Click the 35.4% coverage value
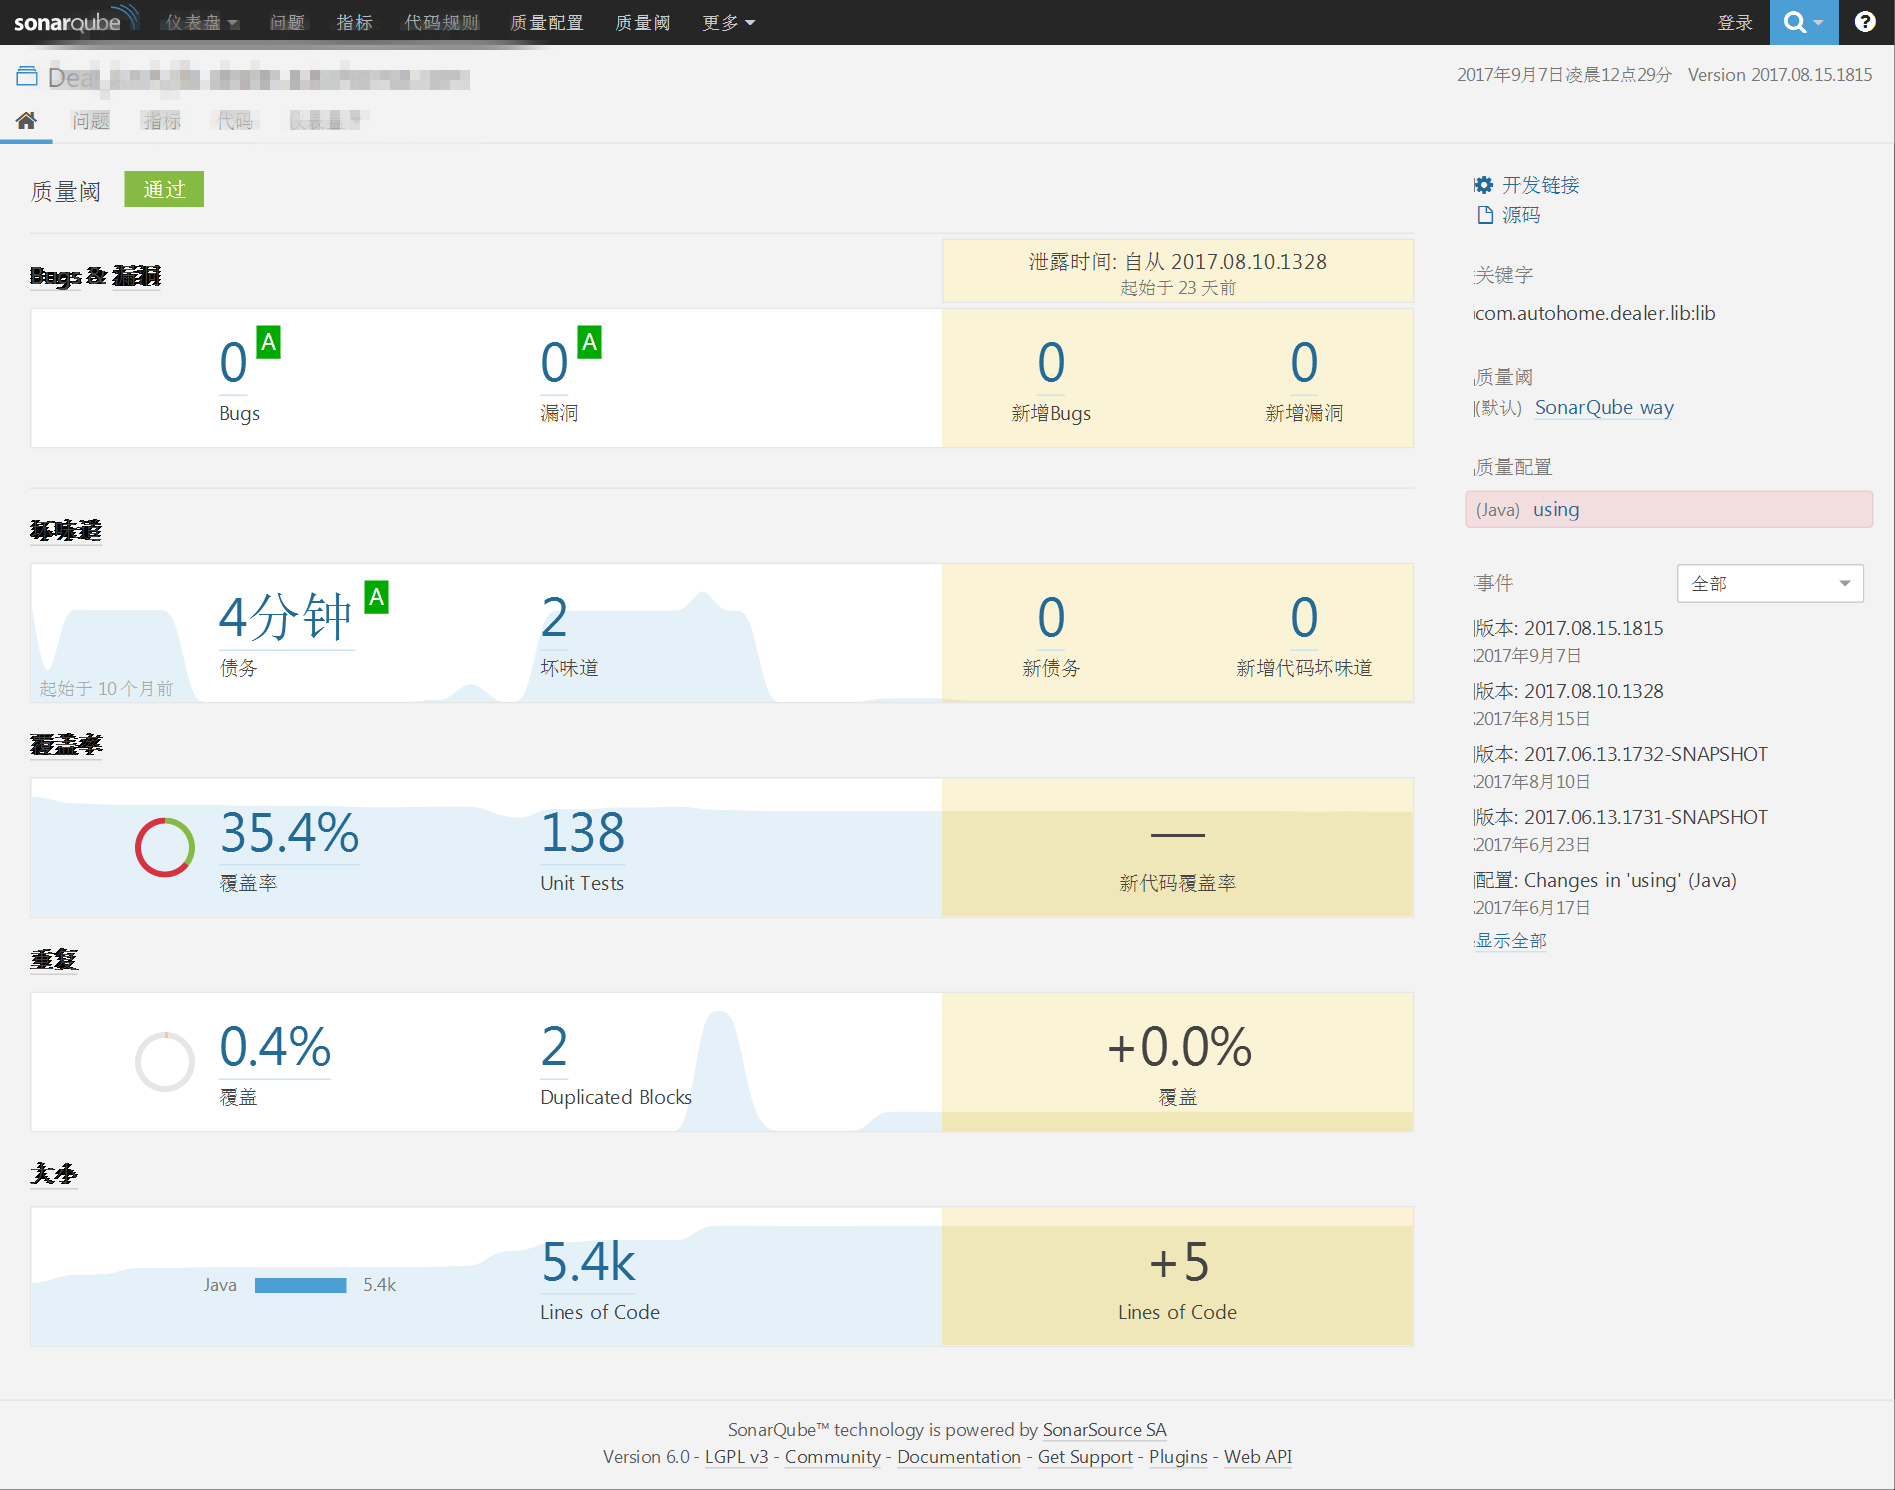Viewport: 1895px width, 1490px height. (x=289, y=833)
